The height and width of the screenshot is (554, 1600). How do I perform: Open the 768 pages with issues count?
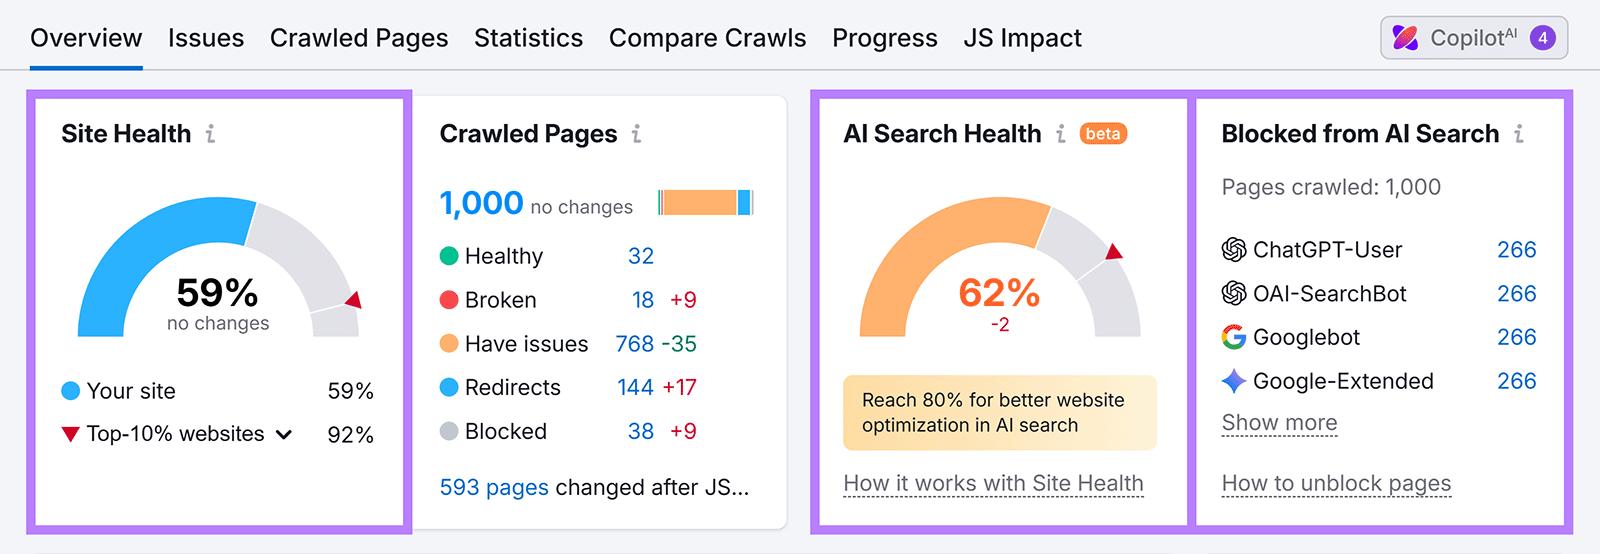coord(635,344)
